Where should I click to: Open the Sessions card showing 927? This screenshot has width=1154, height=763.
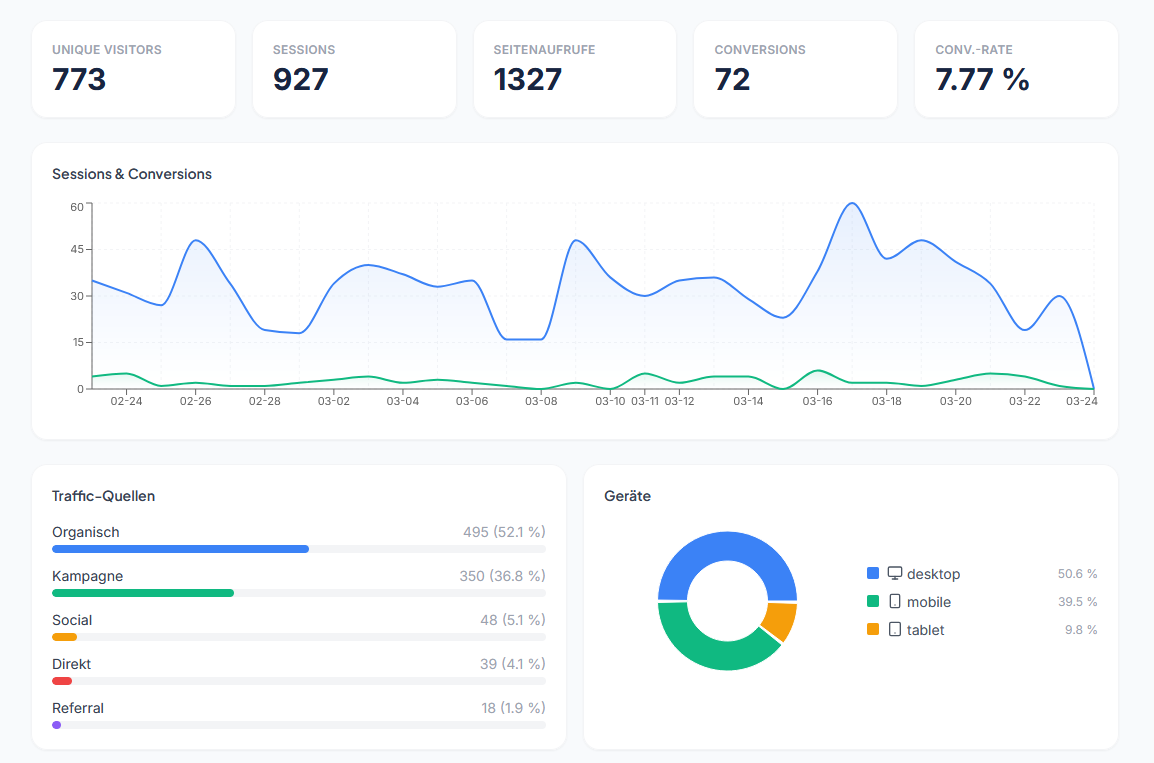click(354, 69)
